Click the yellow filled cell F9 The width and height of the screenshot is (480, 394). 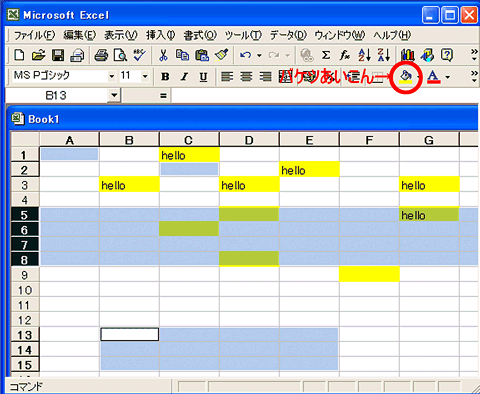click(369, 274)
